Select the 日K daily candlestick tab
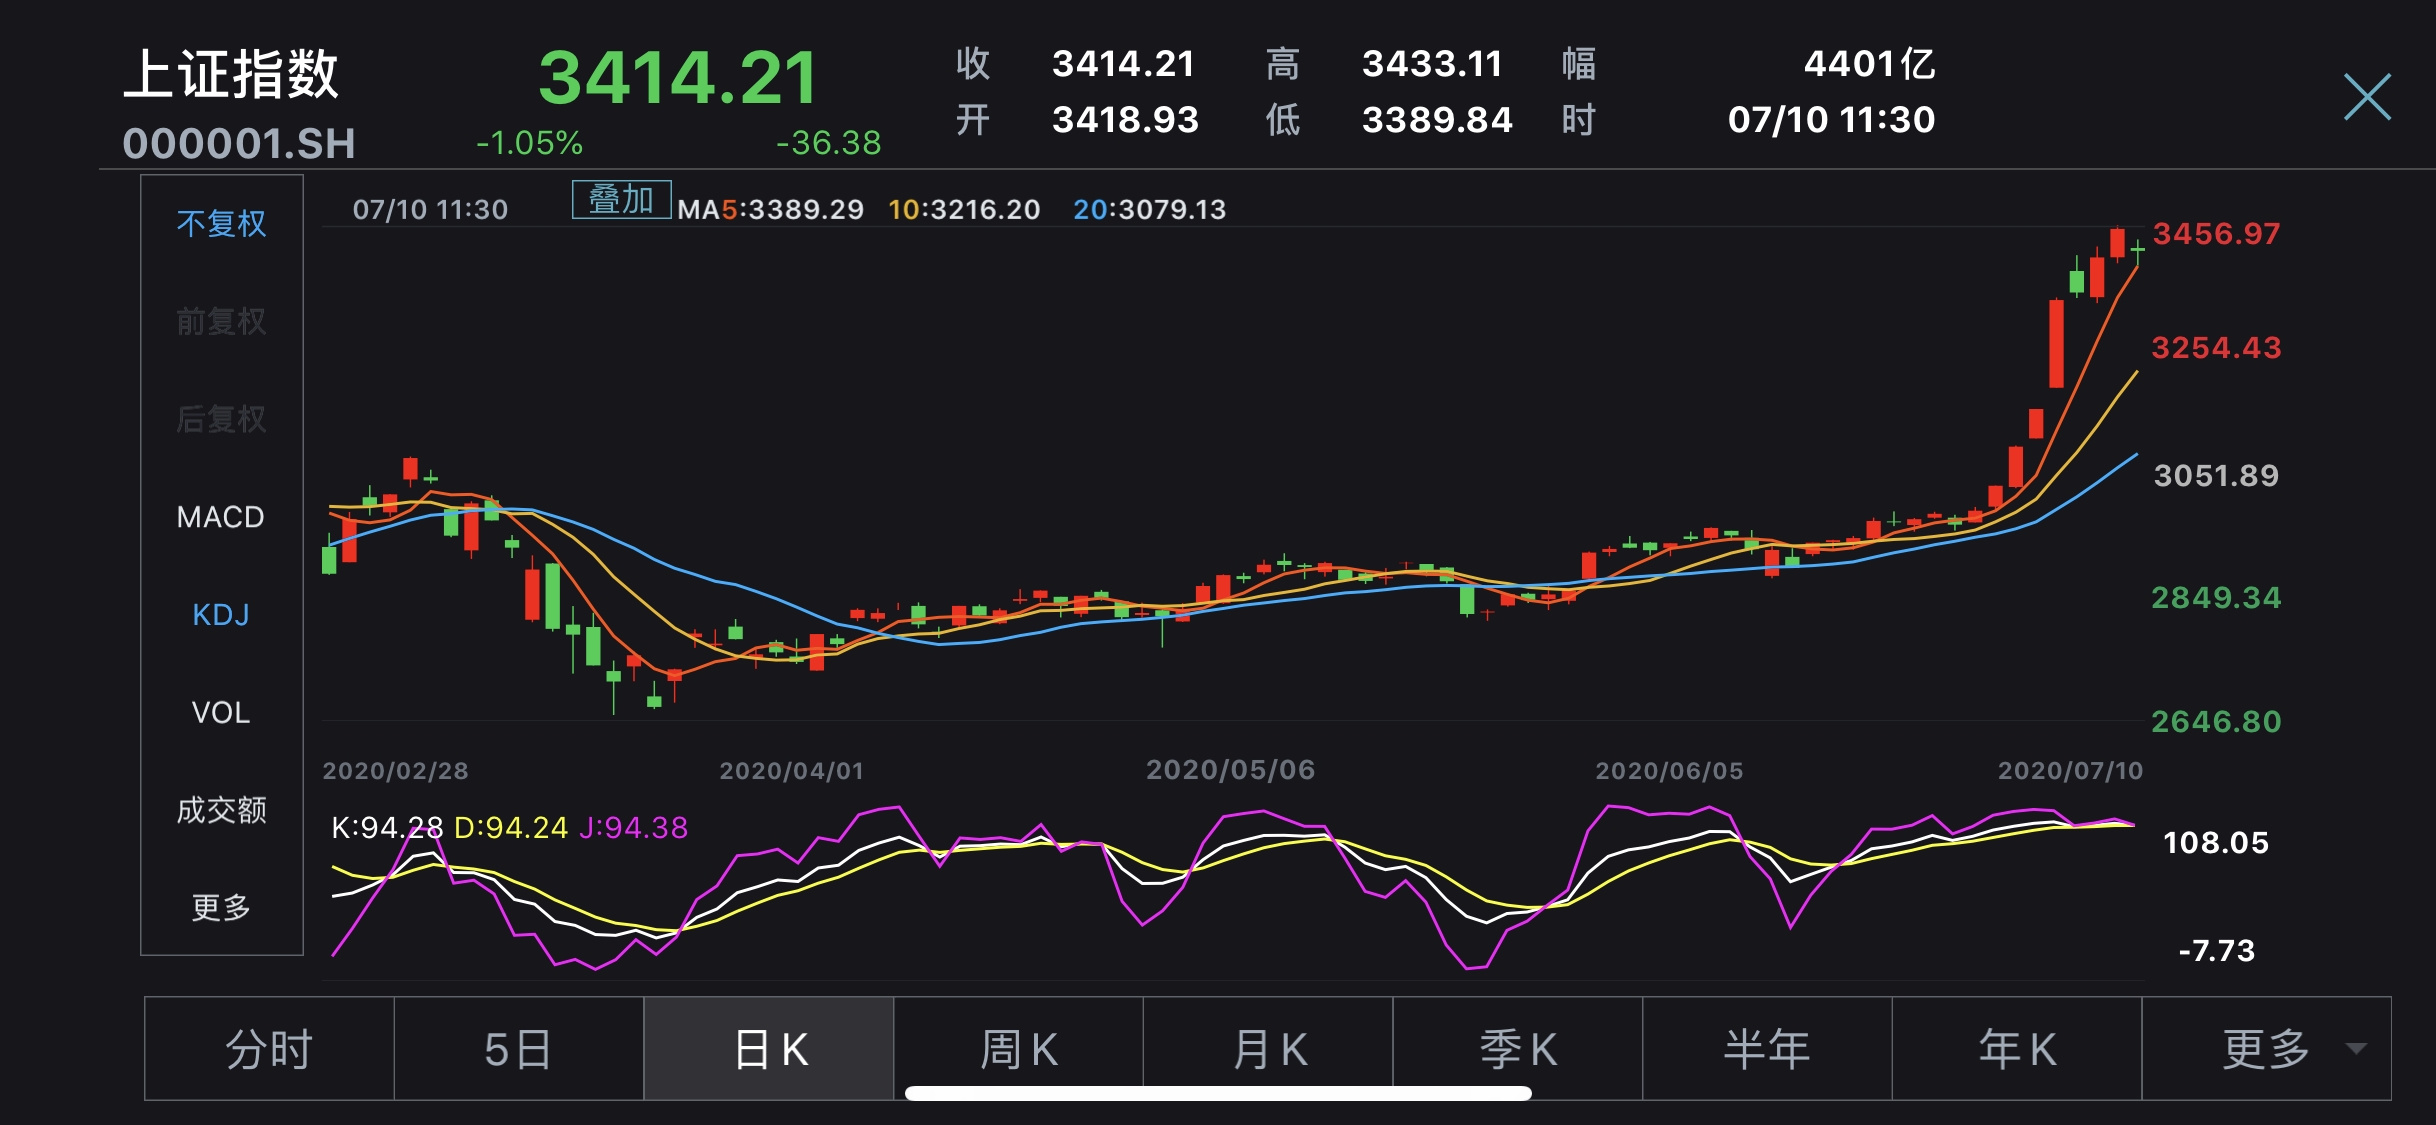Viewport: 2436px width, 1125px height. 769,1049
